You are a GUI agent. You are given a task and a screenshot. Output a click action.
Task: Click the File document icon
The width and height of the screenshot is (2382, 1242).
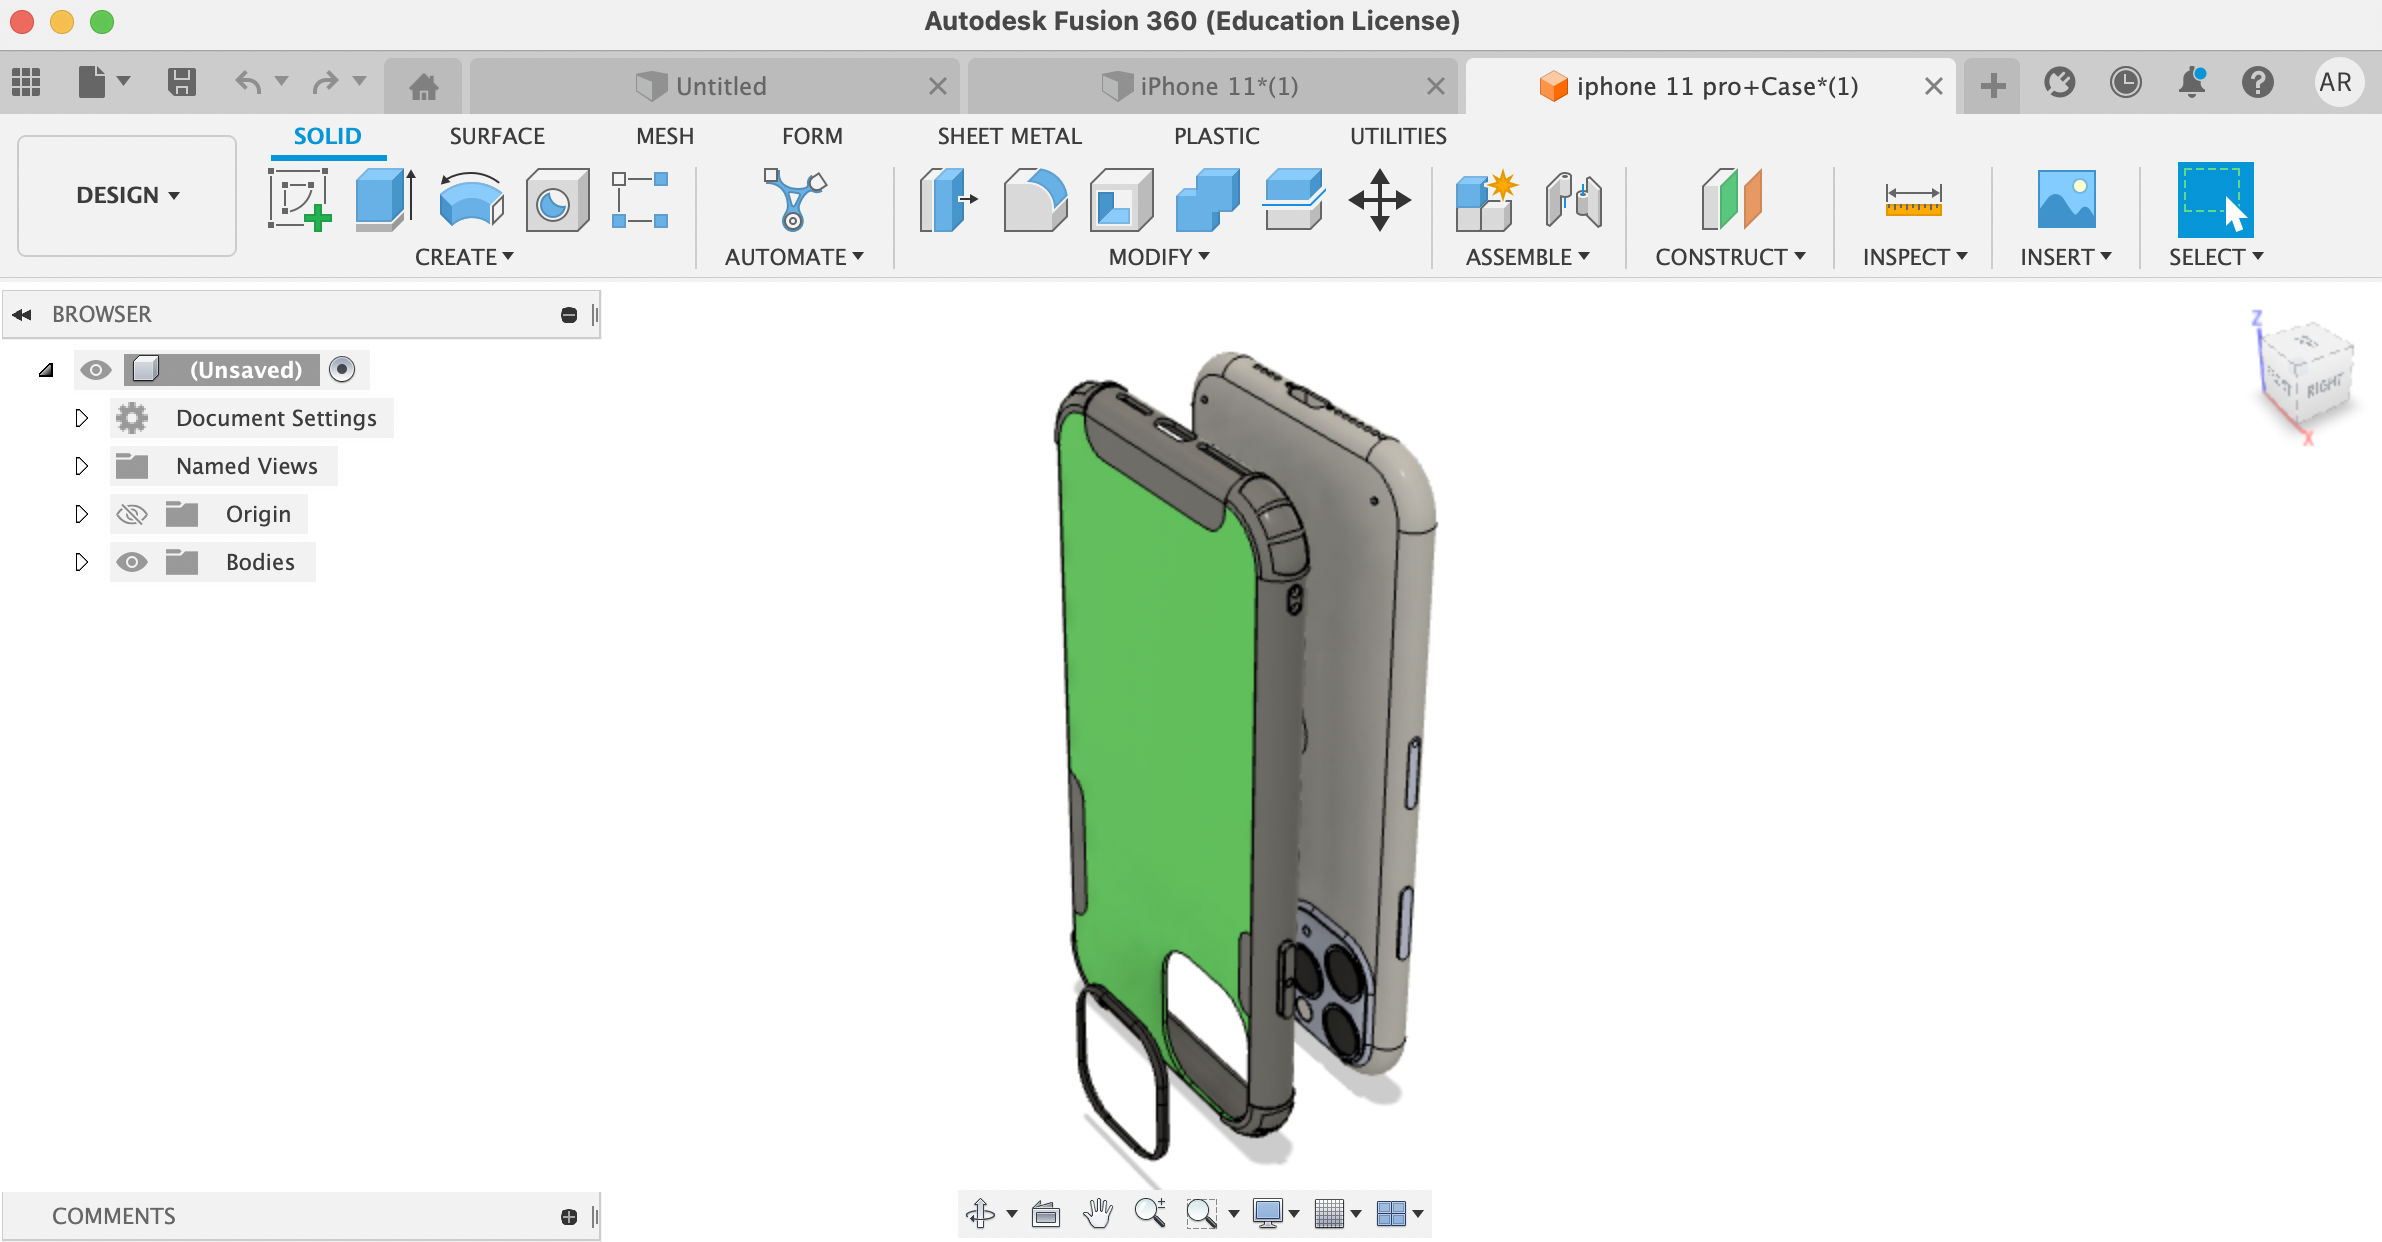(92, 82)
